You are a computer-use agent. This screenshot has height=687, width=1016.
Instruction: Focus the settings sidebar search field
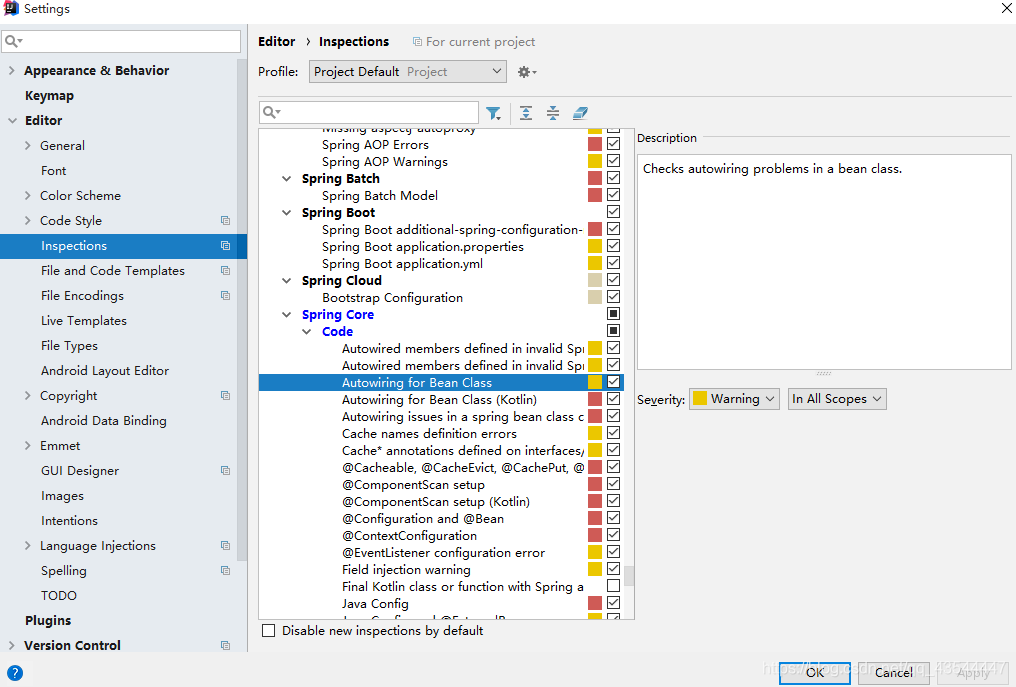click(x=121, y=41)
